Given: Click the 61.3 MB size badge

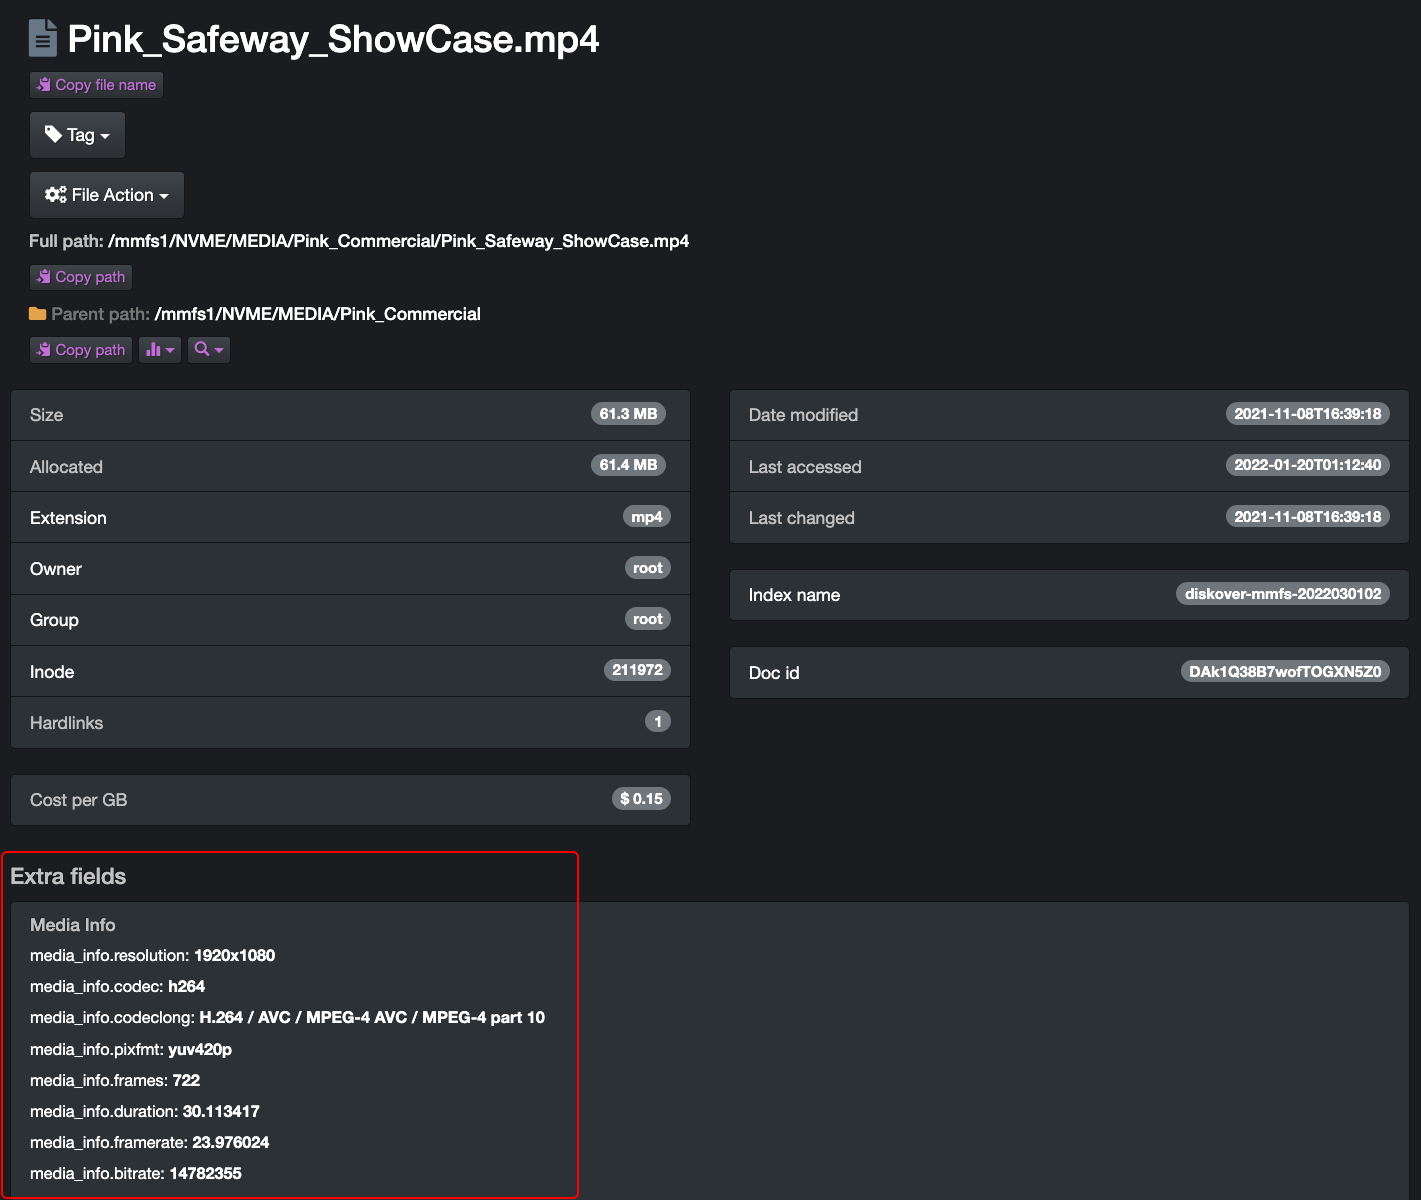Looking at the screenshot, I should click(628, 414).
